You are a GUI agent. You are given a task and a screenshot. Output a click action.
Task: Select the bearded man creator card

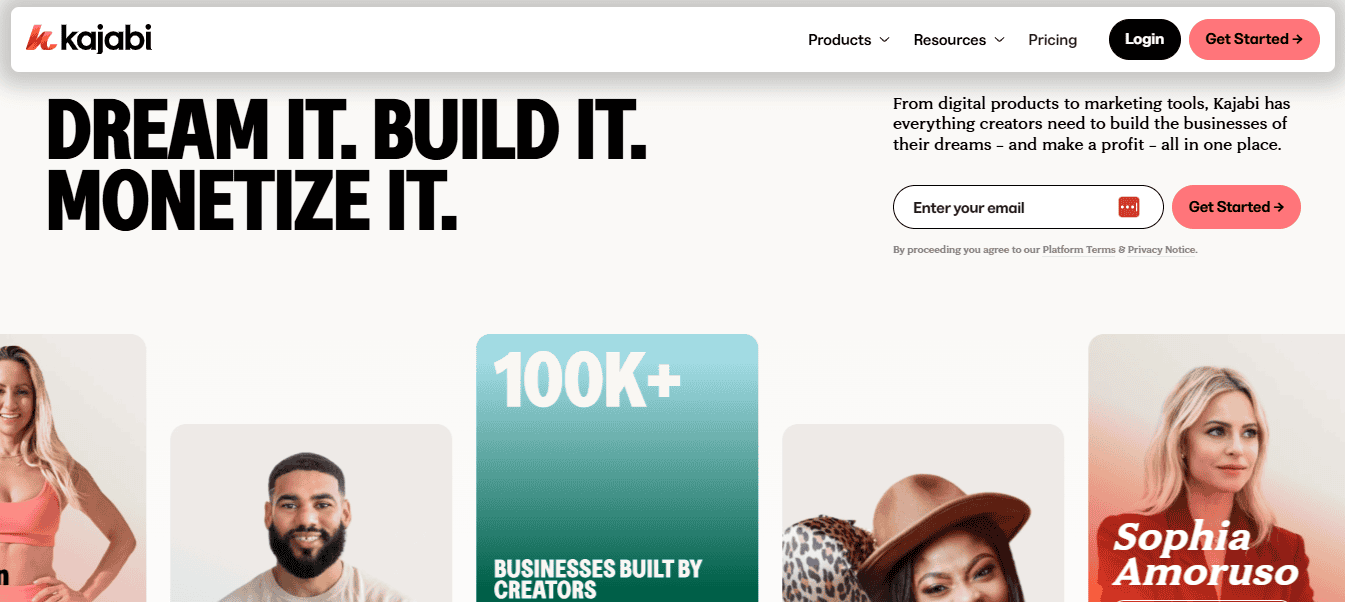[x=311, y=513]
